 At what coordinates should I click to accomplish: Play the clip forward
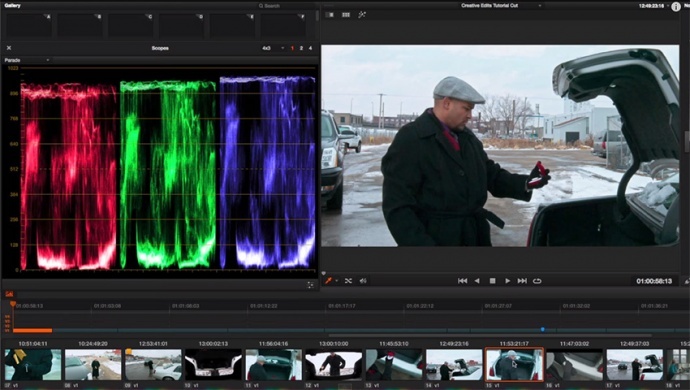coord(507,281)
